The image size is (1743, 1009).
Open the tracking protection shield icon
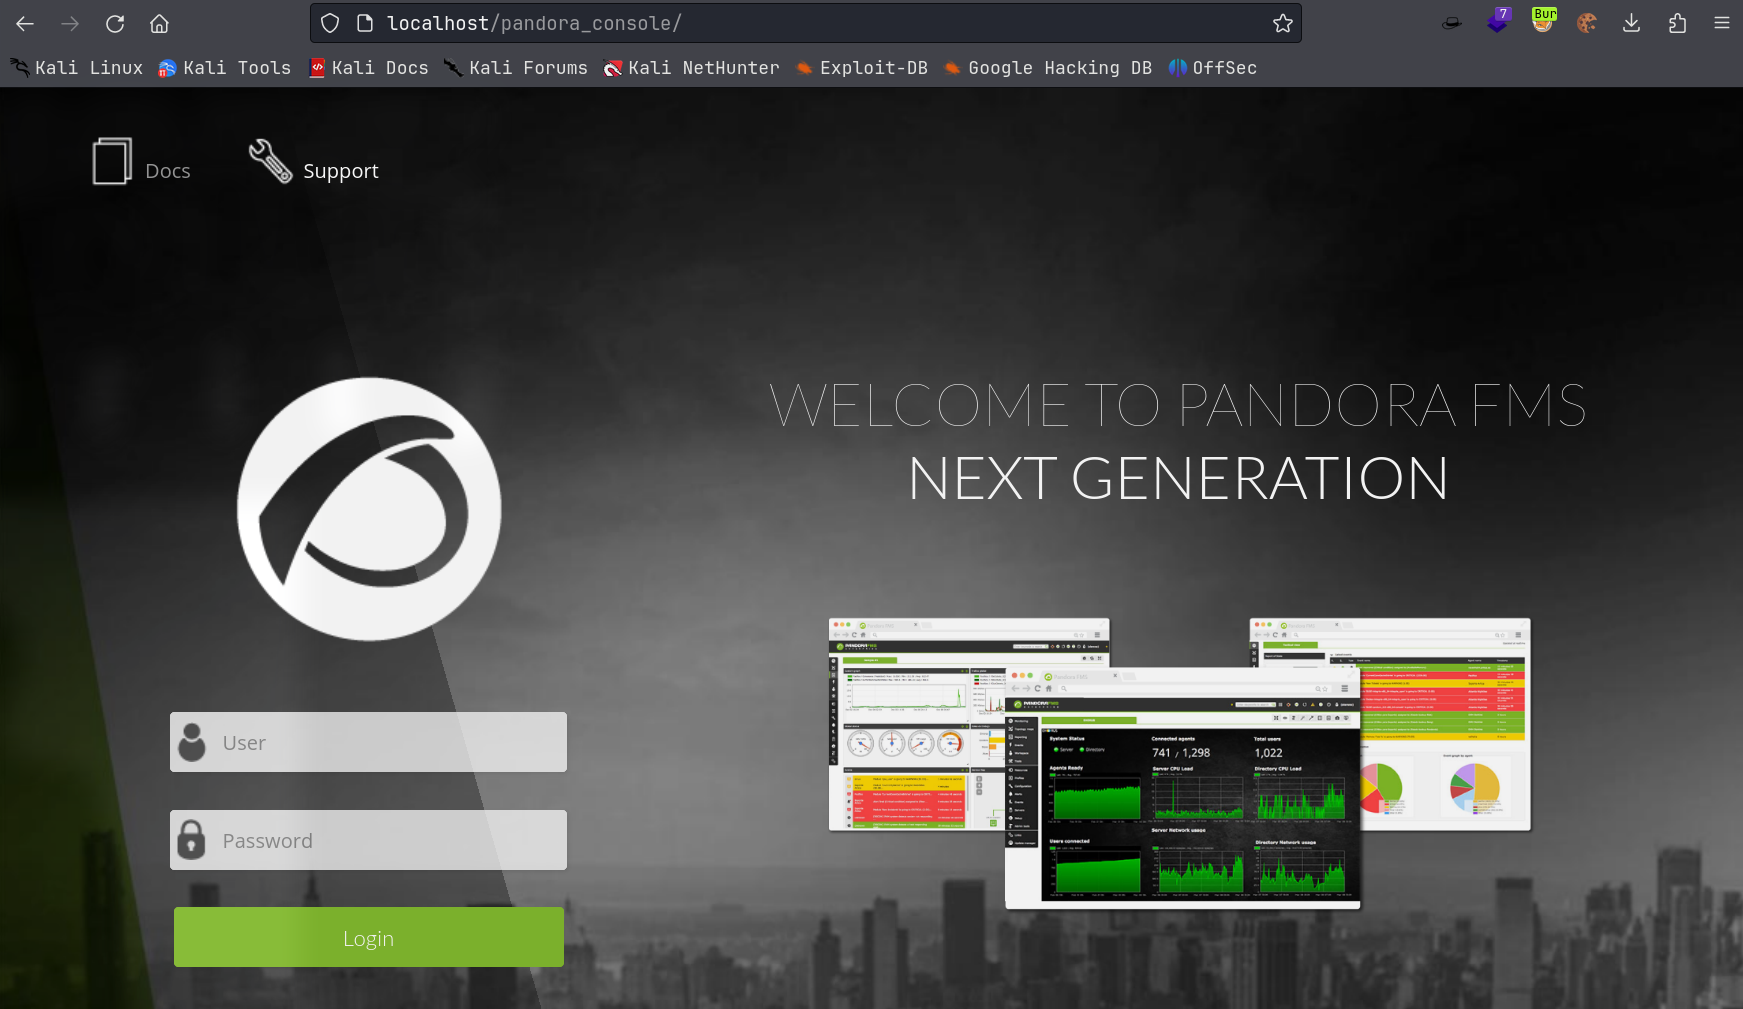(x=330, y=23)
